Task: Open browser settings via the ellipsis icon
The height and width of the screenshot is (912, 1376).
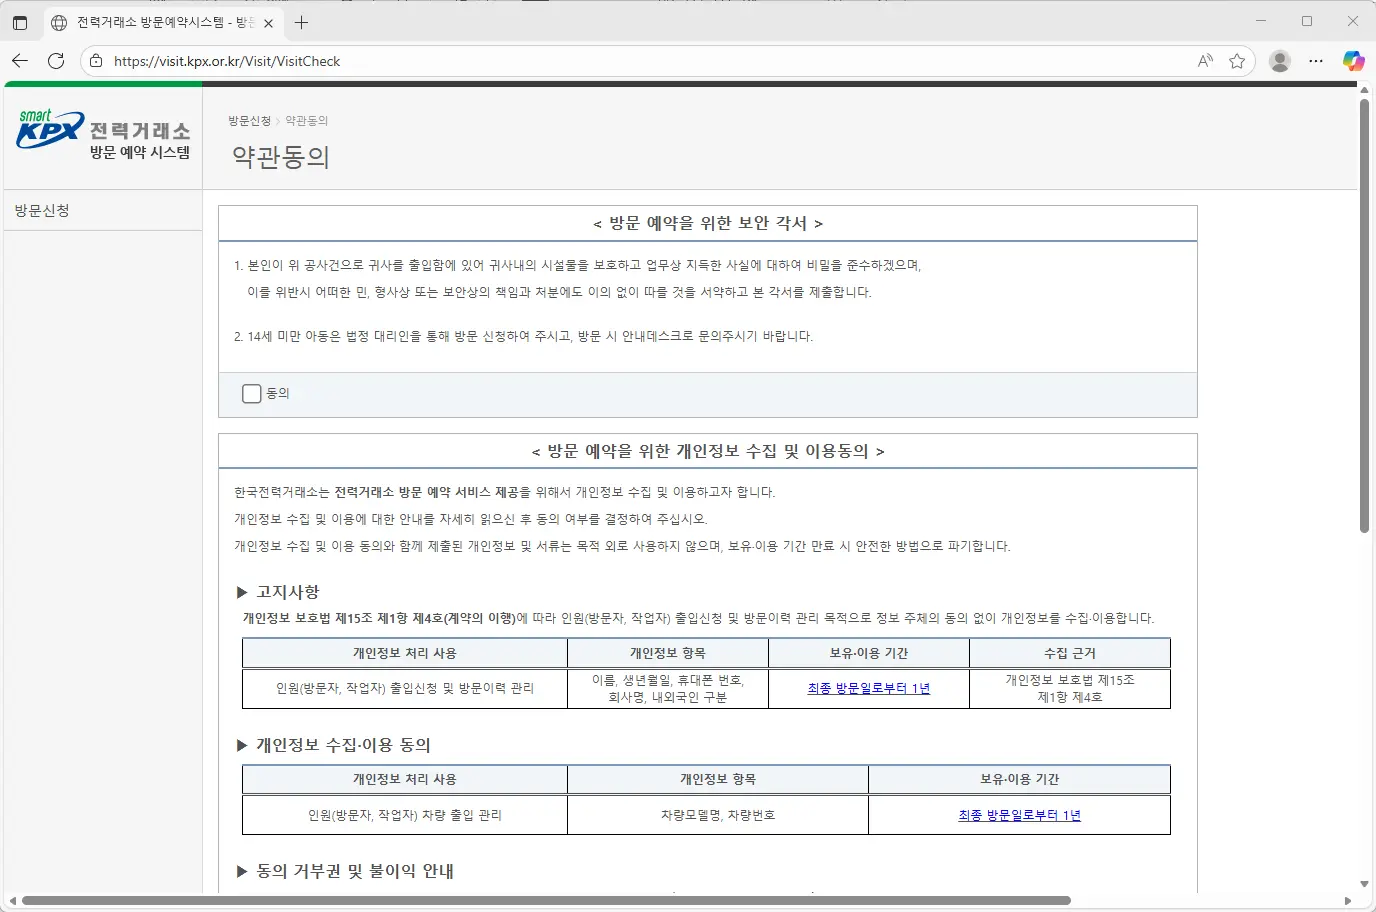Action: point(1316,60)
